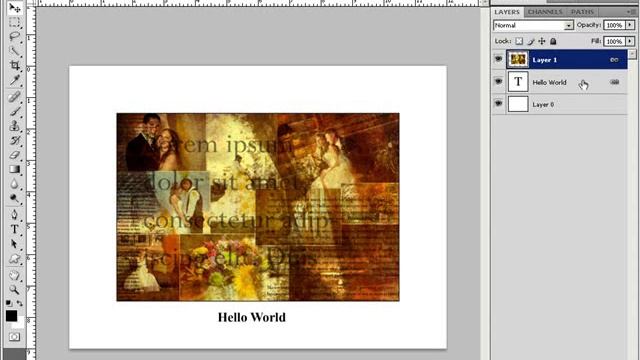640x360 pixels.
Task: Select the Eyedropper tool
Action: coord(14,80)
